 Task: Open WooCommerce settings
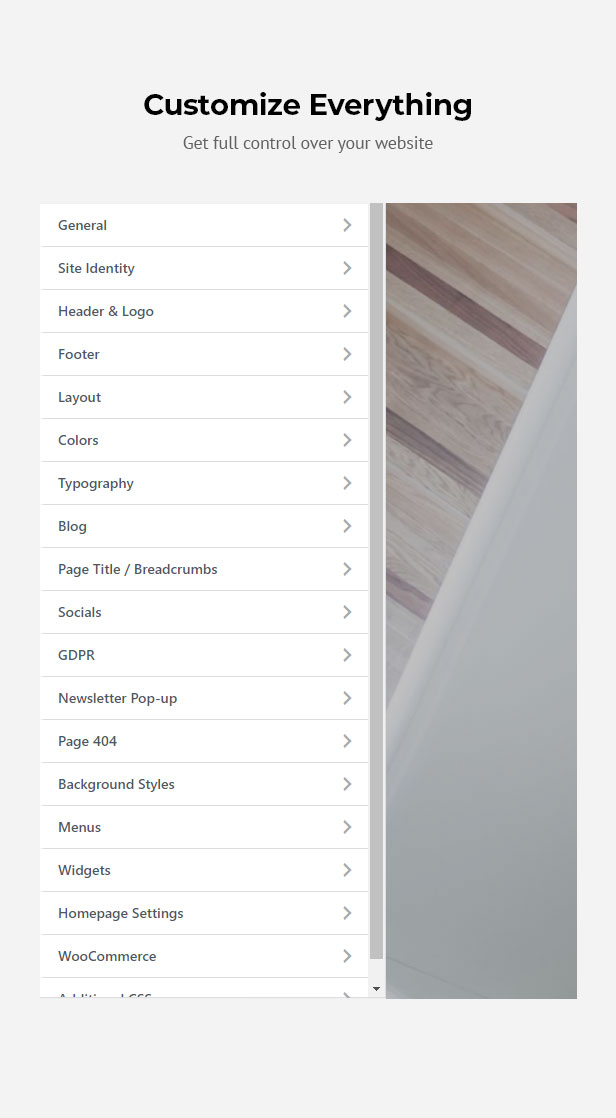[x=204, y=956]
